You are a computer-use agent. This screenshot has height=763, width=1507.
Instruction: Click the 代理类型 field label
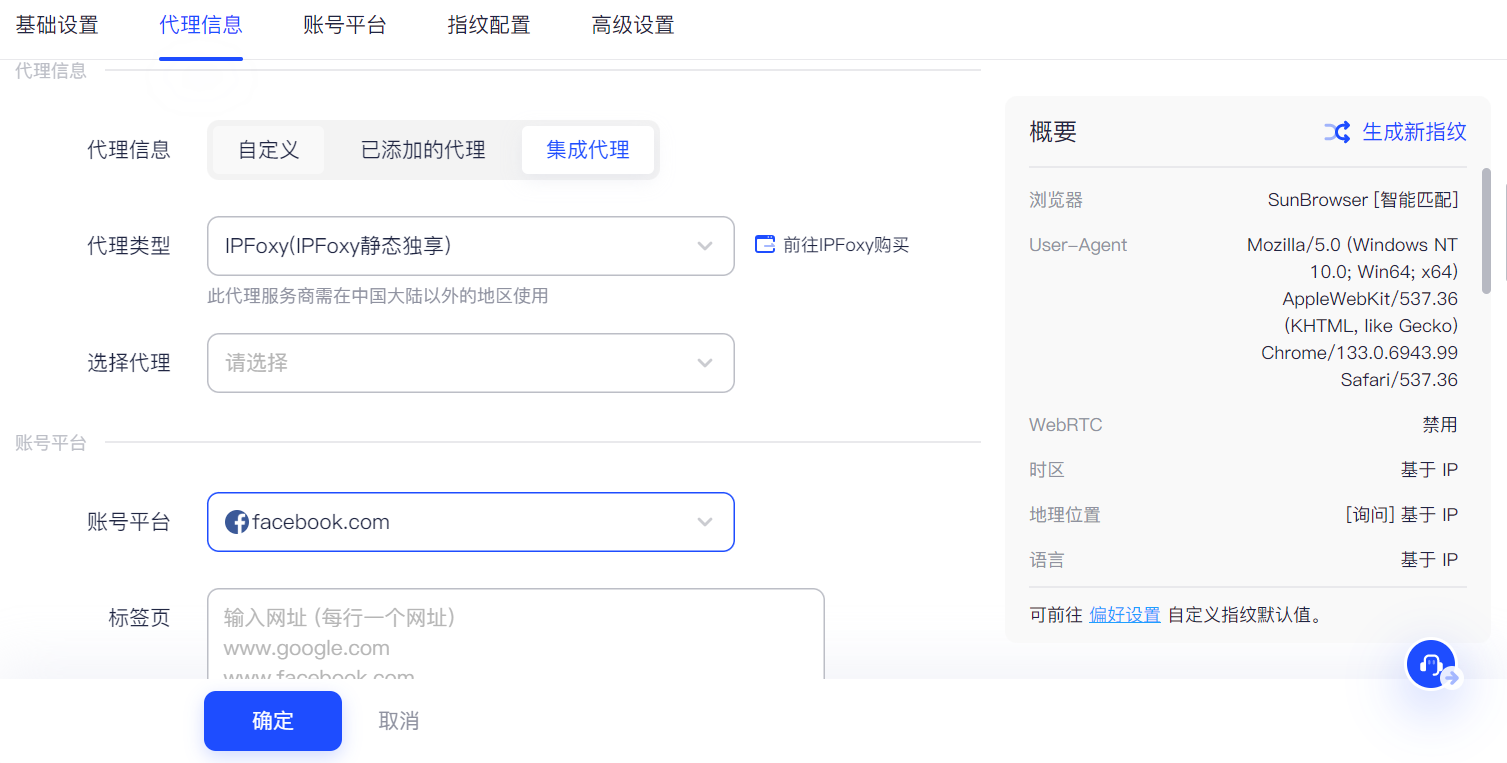(129, 246)
